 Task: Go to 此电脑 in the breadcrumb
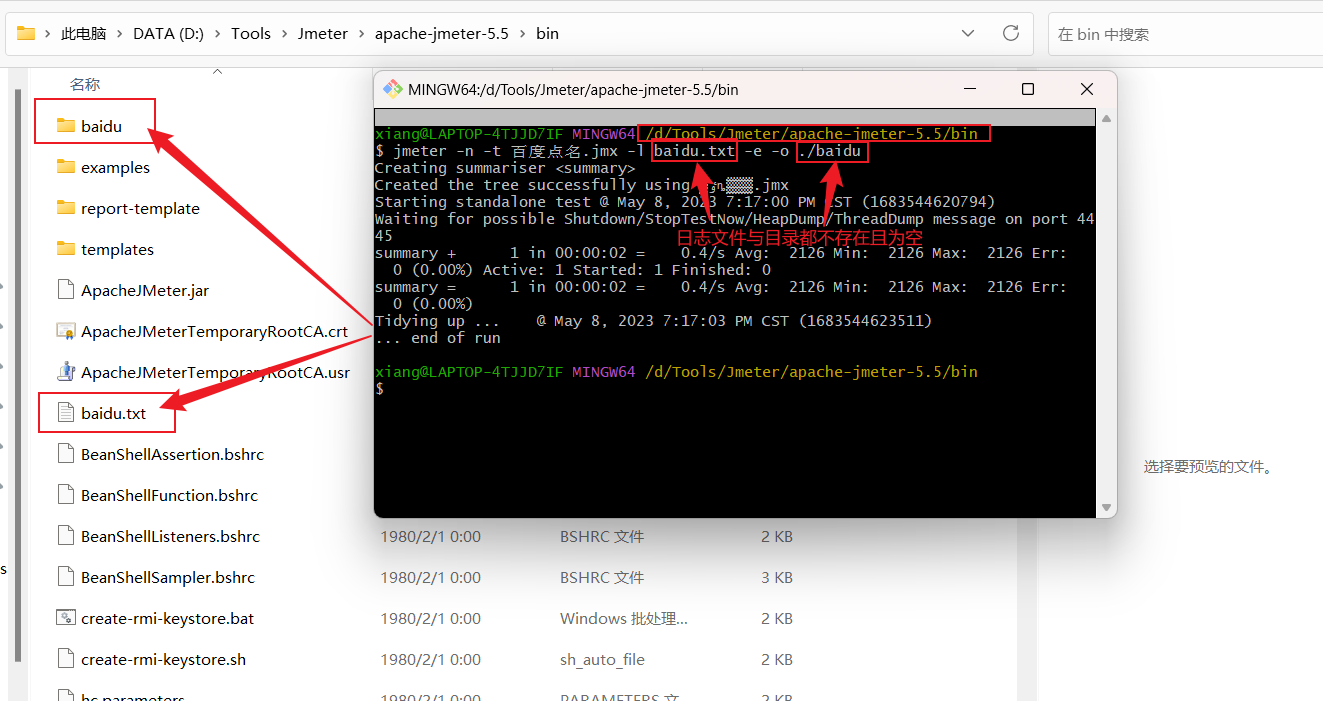coord(83,34)
